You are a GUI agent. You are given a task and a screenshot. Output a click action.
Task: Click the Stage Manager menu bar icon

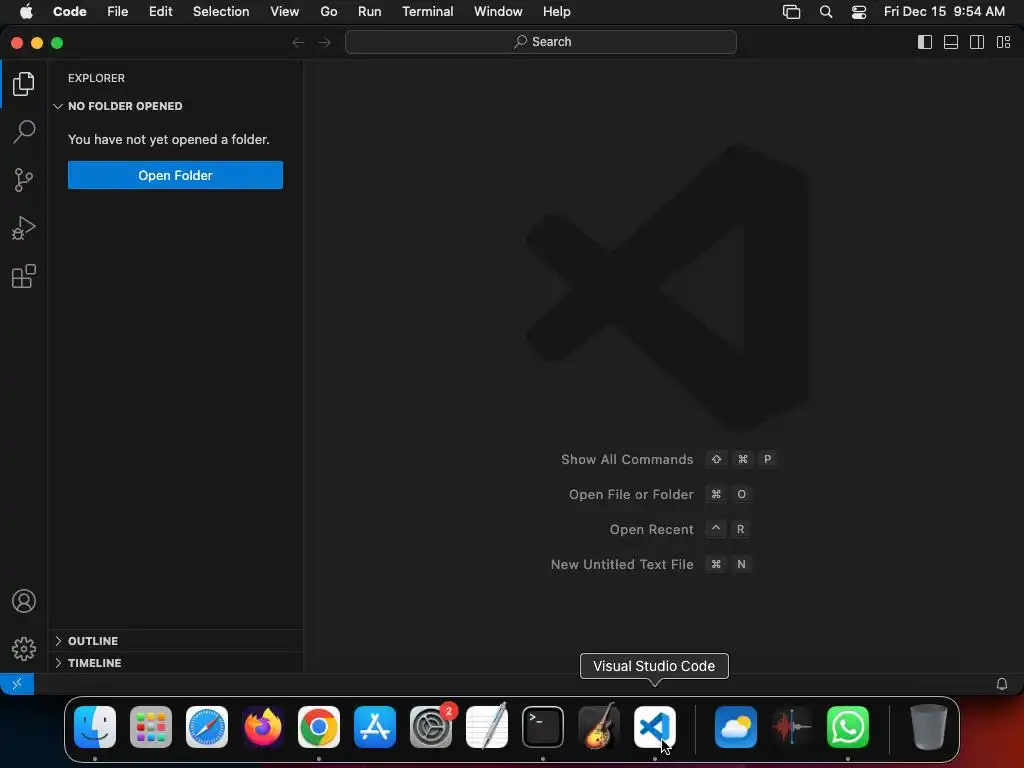[792, 12]
